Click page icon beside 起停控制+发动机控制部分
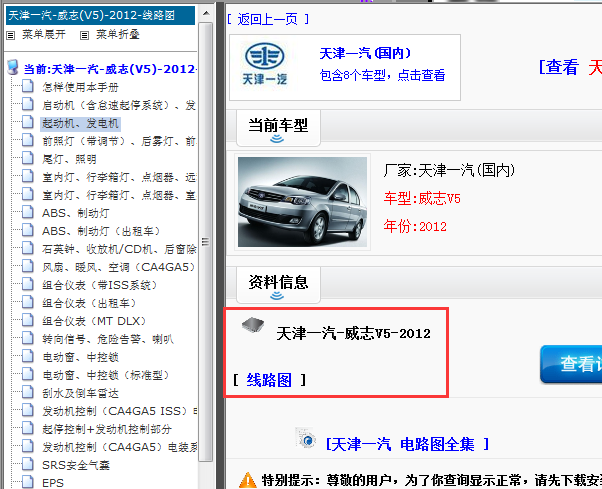 [28, 428]
